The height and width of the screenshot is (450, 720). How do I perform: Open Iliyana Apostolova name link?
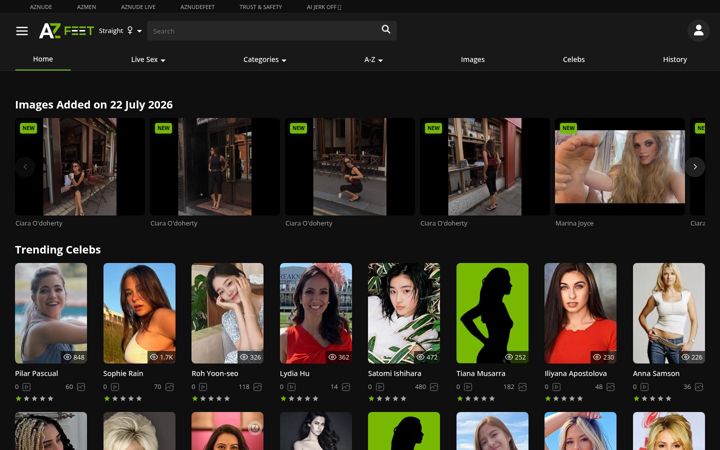coord(575,373)
